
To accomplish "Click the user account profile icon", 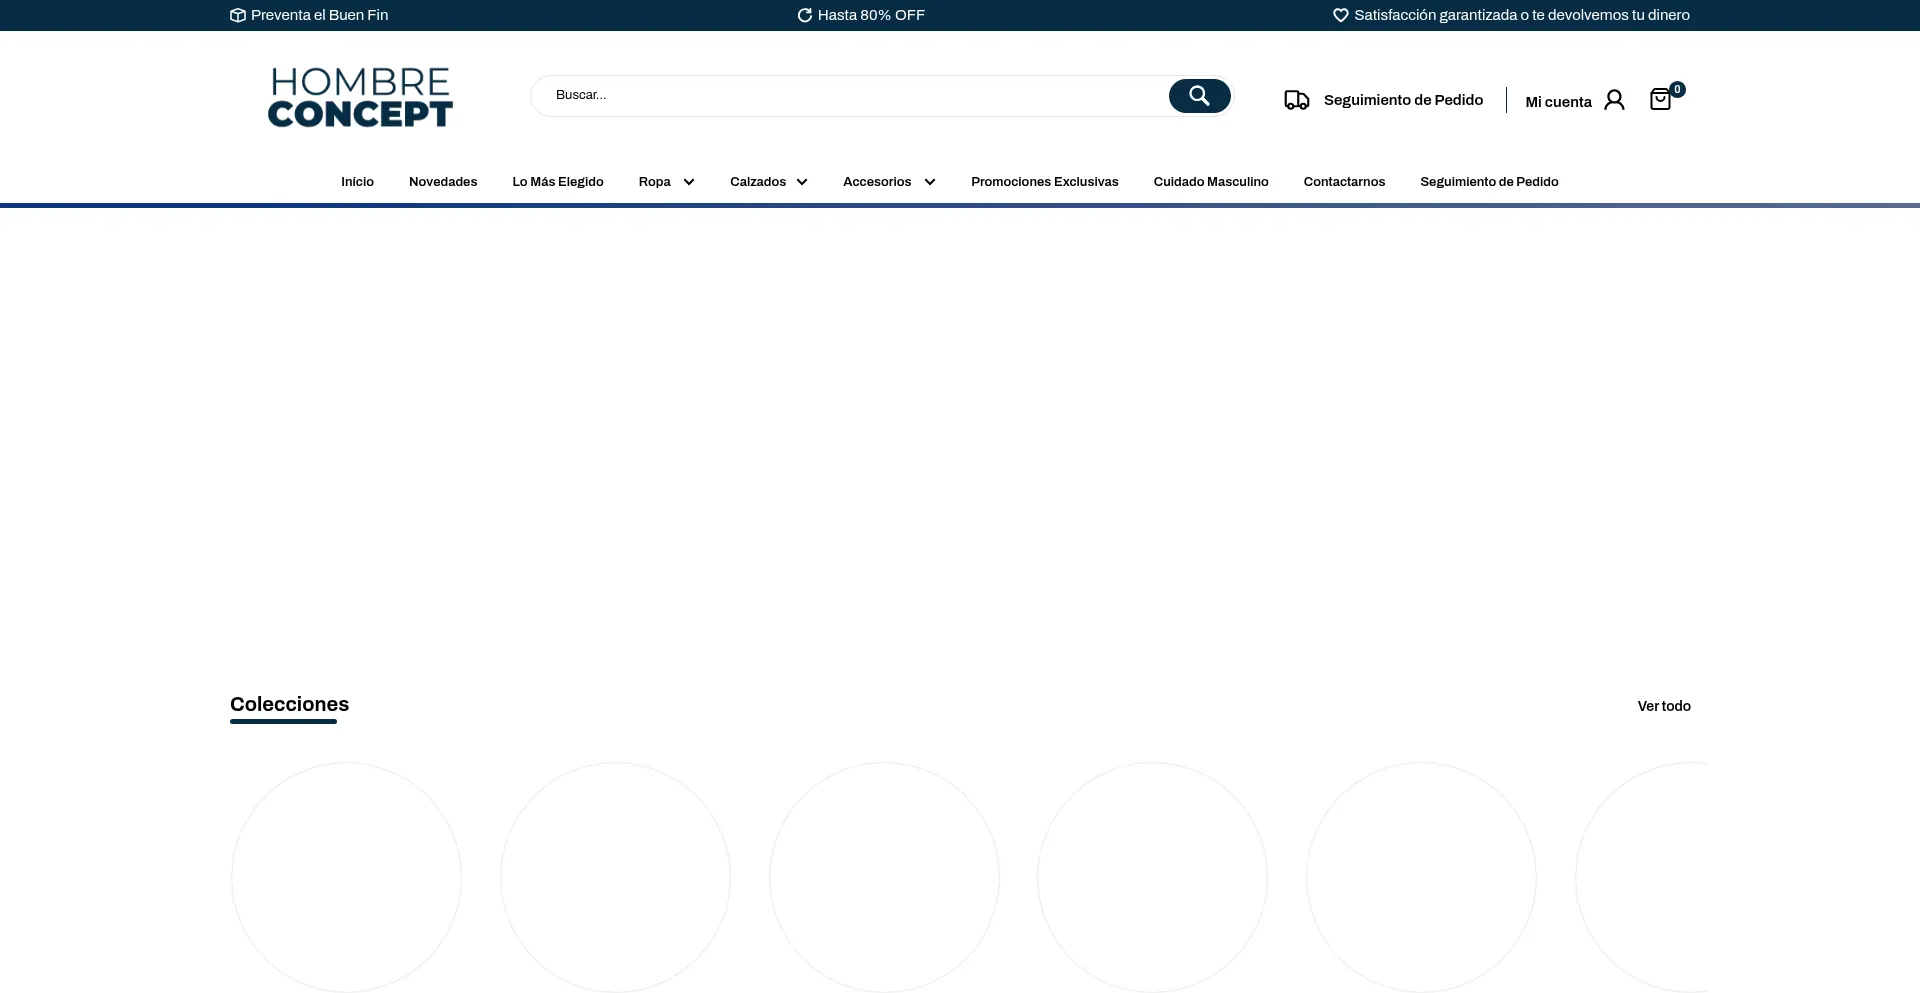I will click(1614, 100).
